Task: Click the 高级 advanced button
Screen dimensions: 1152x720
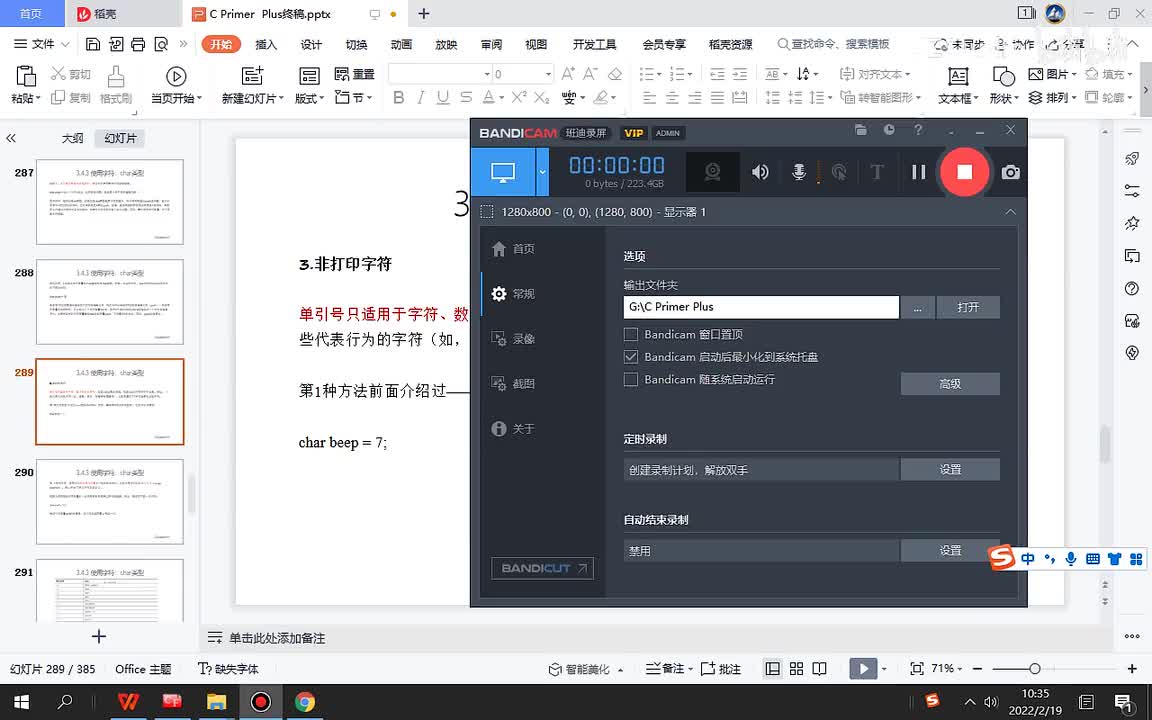Action: [x=950, y=384]
